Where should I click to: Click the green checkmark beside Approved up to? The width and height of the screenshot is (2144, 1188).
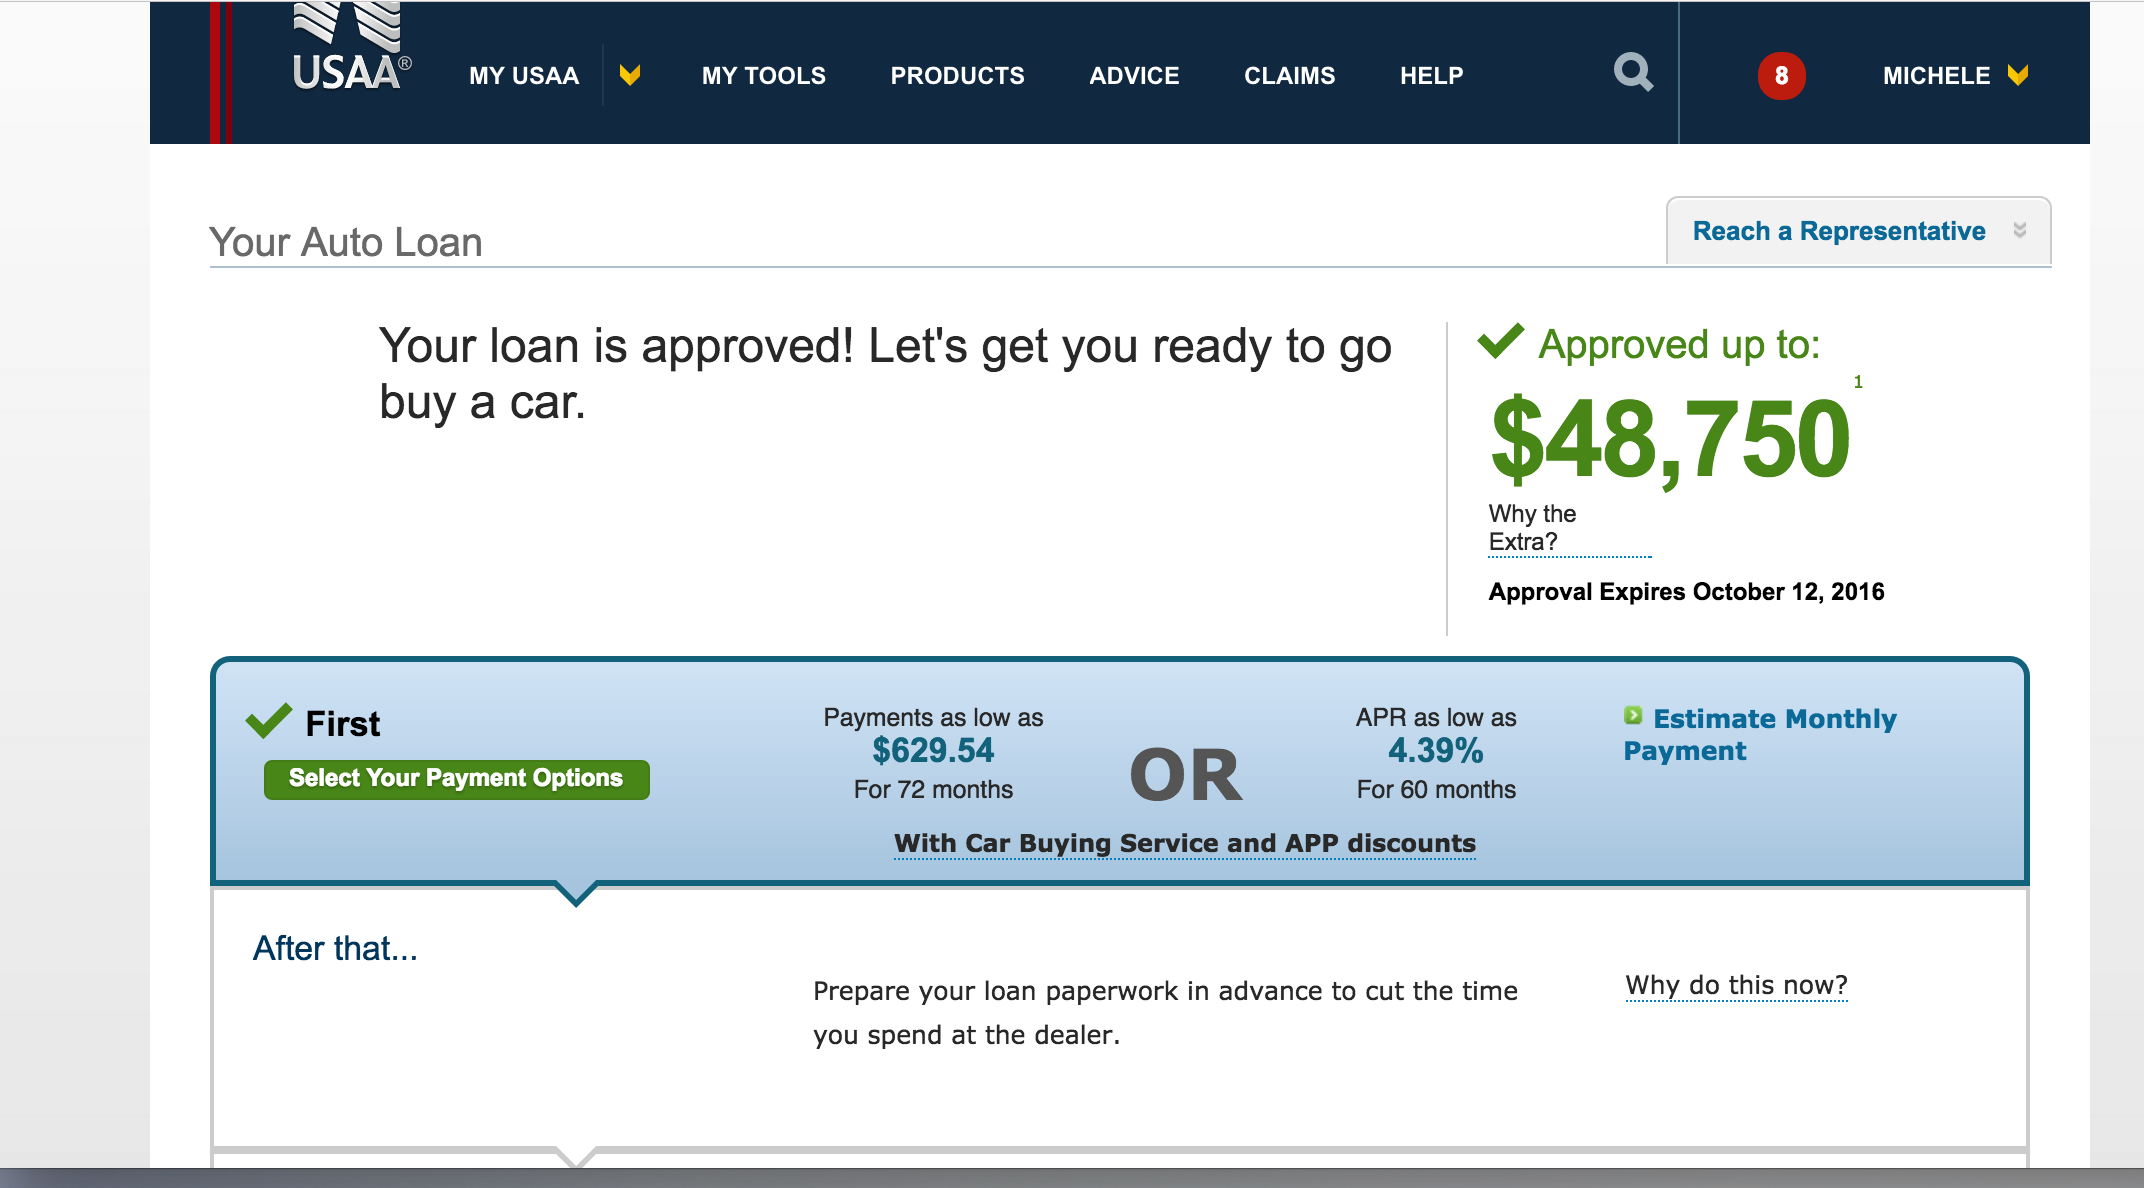click(1500, 341)
